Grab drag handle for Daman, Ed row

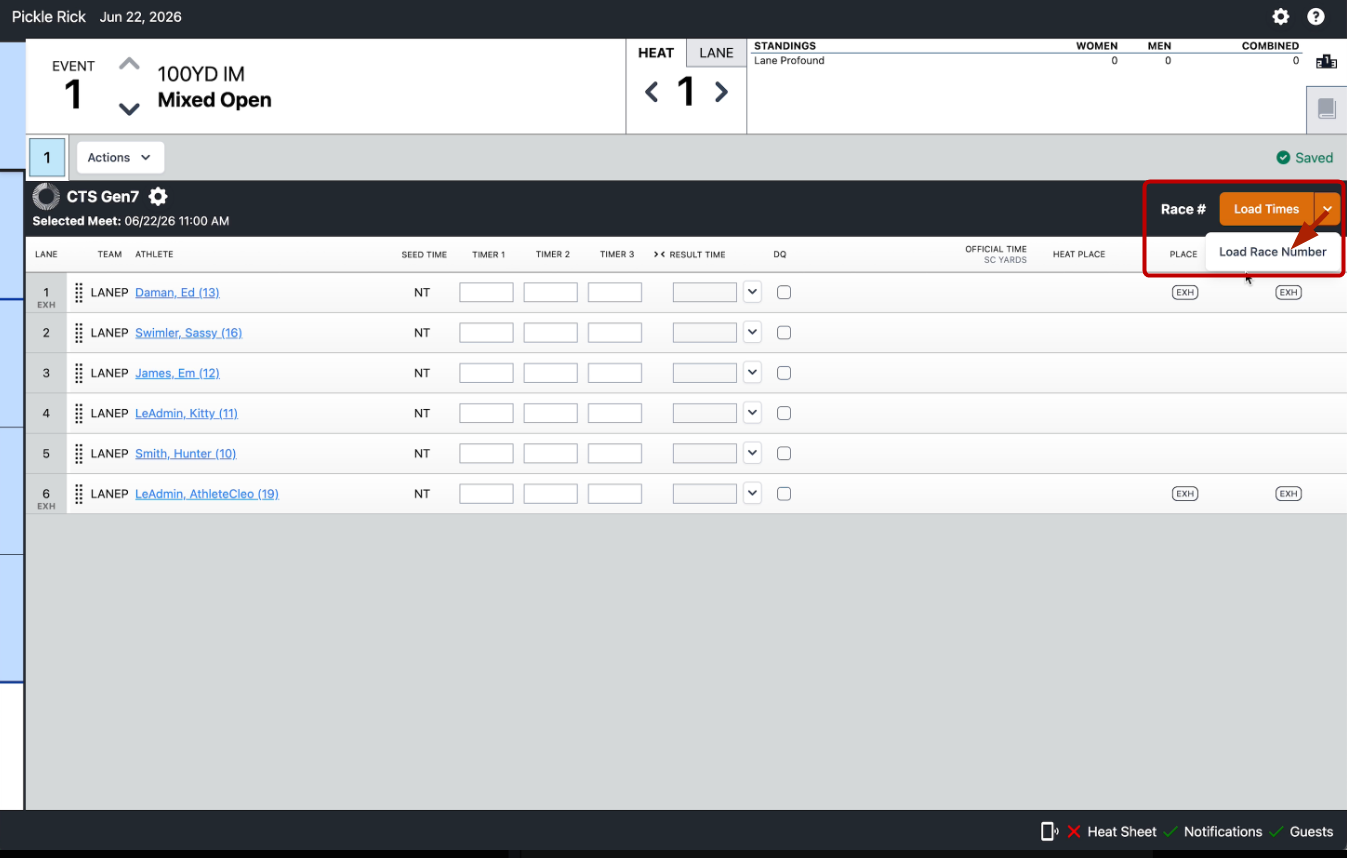[x=79, y=293]
